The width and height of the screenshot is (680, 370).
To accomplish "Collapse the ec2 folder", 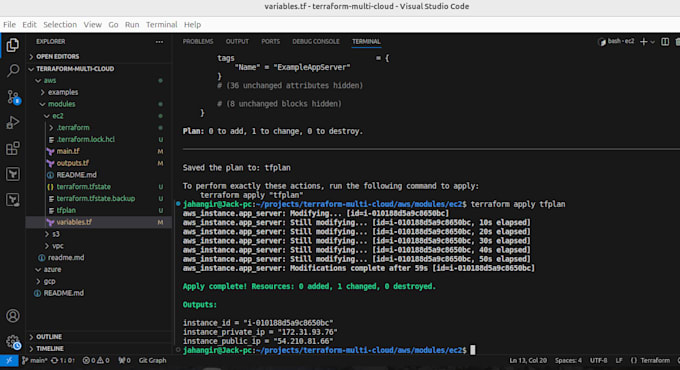I will tap(58, 116).
